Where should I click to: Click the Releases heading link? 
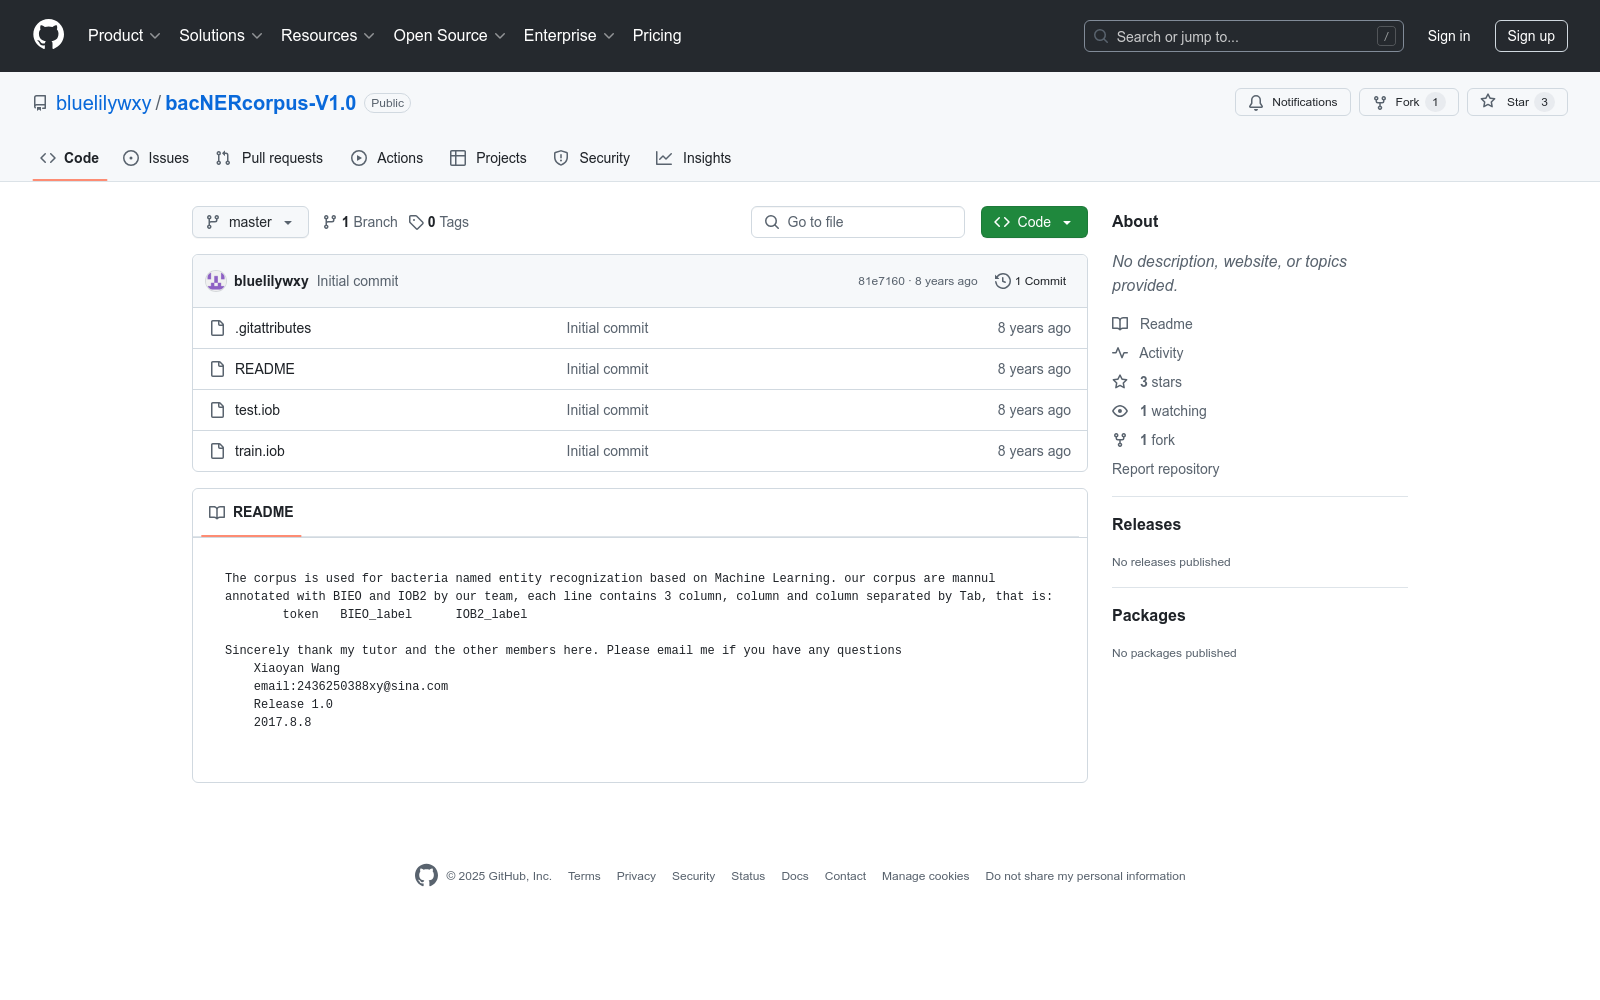[x=1146, y=525]
